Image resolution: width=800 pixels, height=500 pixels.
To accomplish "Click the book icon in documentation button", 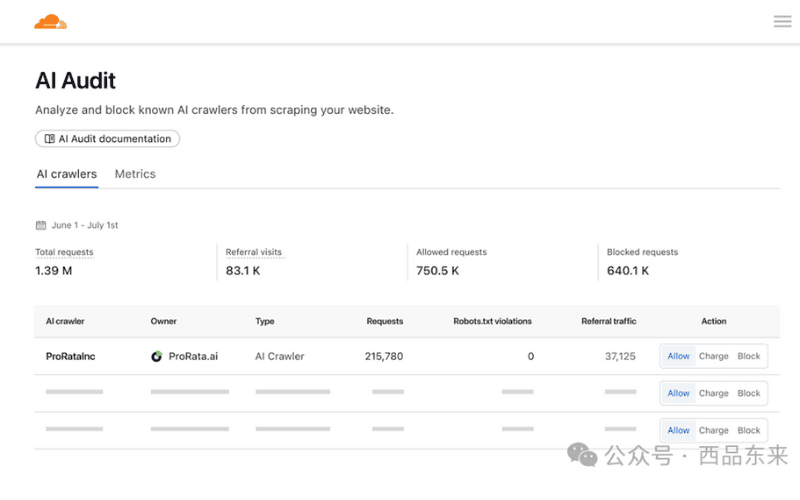I will [x=49, y=139].
